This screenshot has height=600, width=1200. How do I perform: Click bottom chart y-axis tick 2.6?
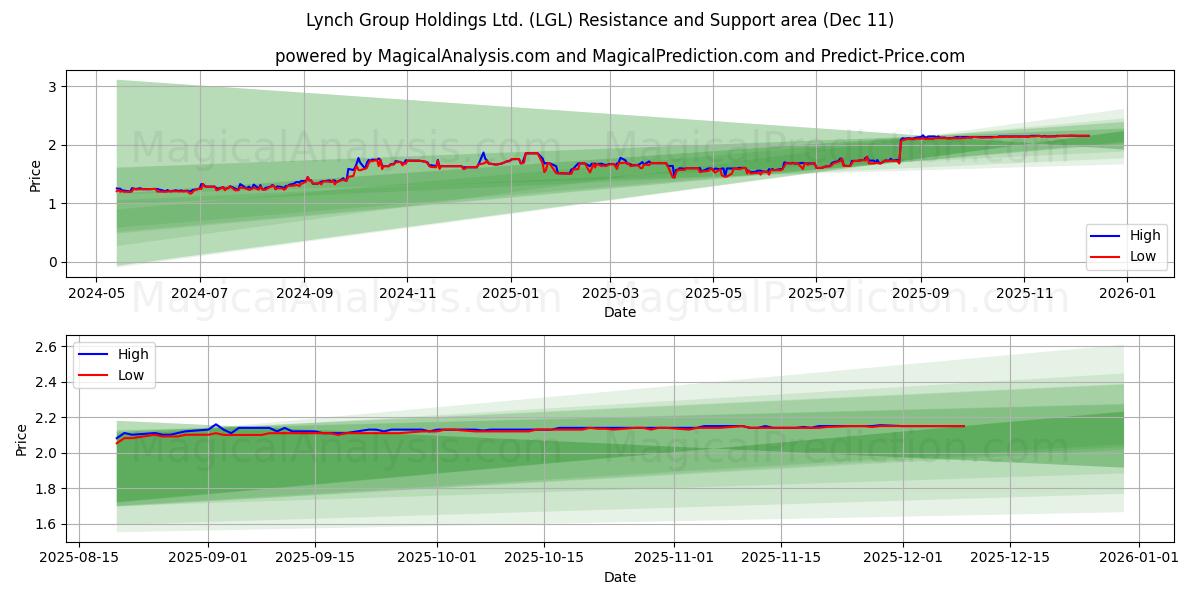47,347
